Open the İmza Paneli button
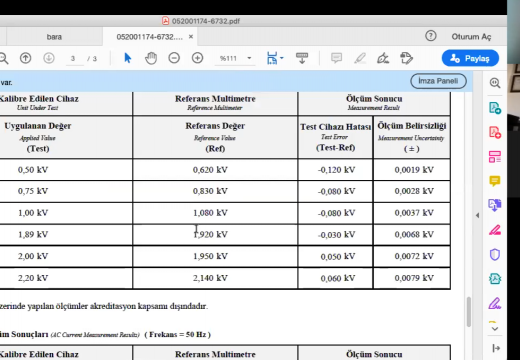 click(x=438, y=81)
